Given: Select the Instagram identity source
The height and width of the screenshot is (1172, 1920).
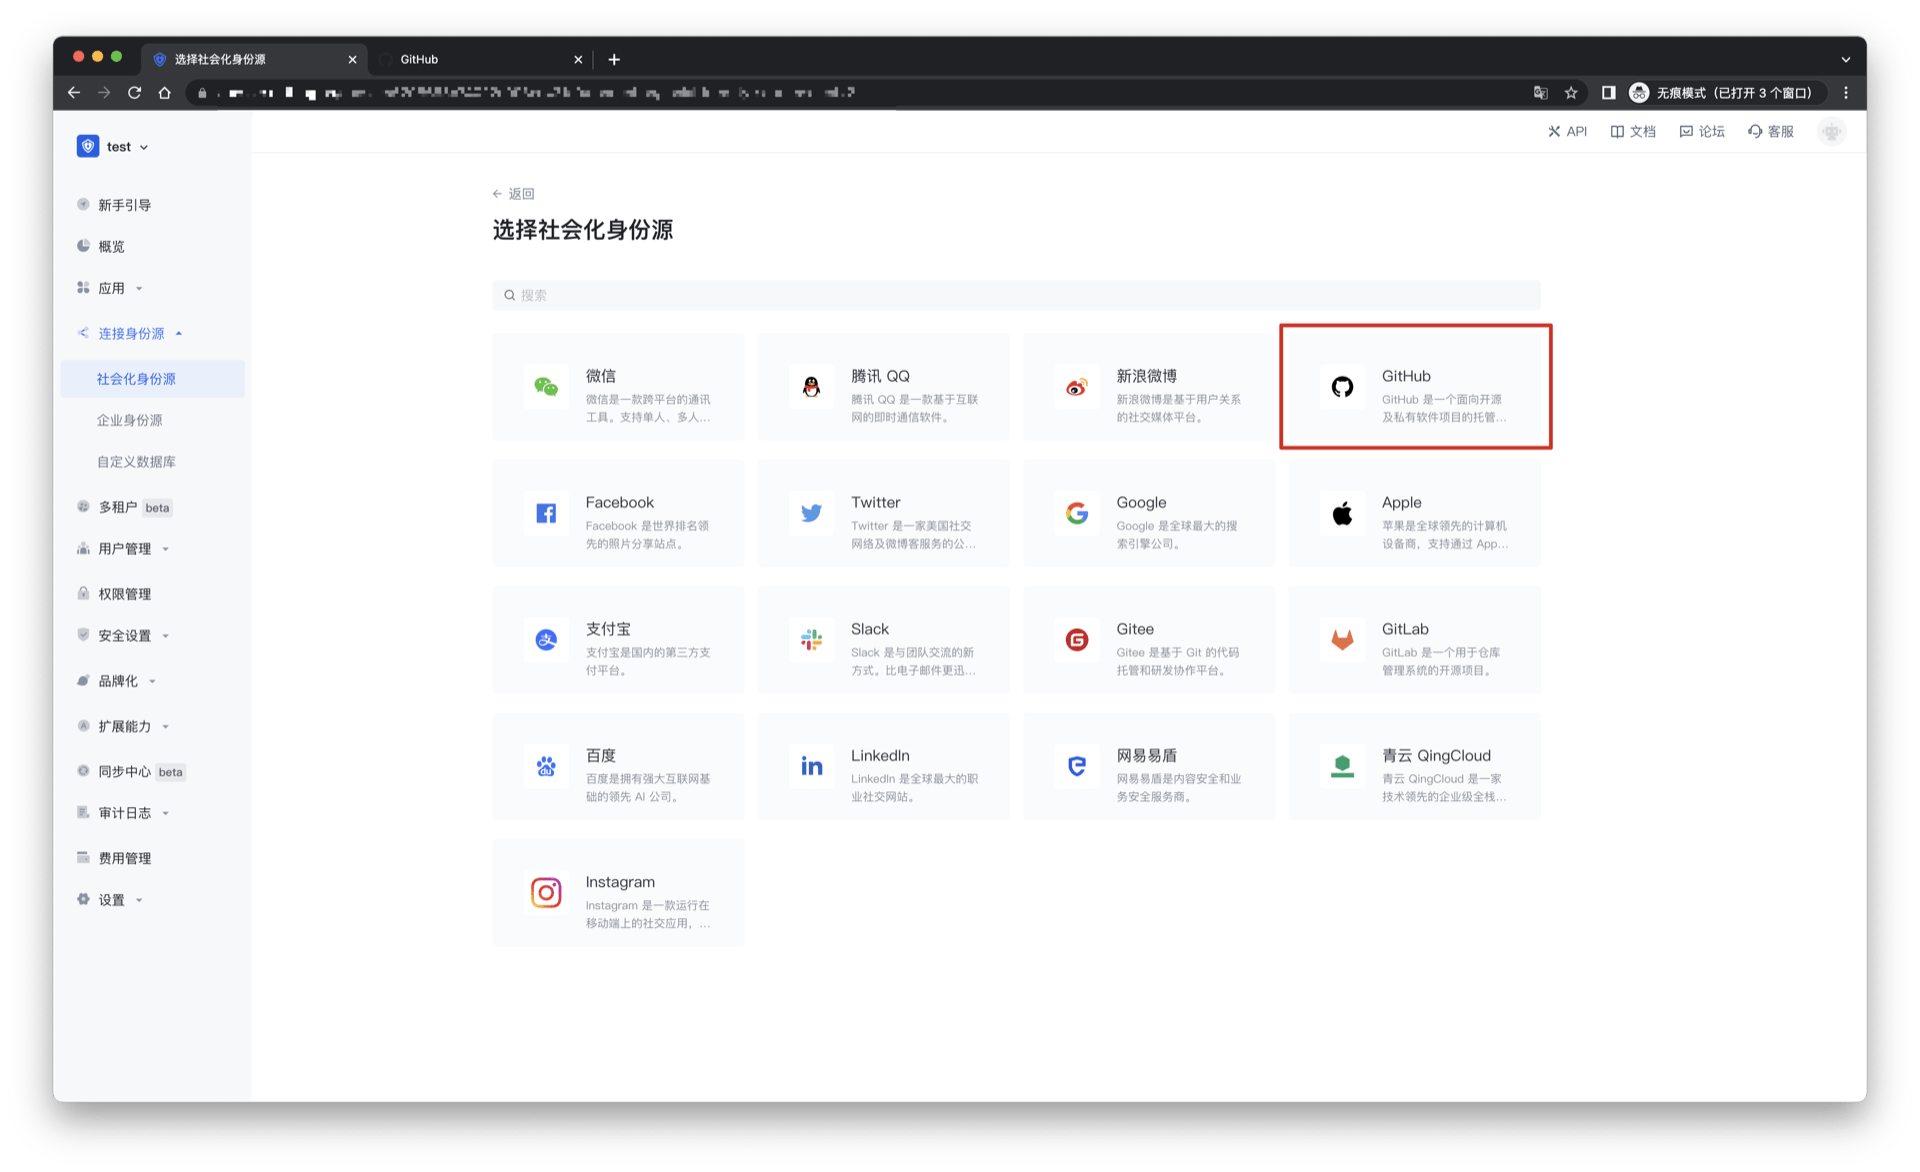Looking at the screenshot, I should point(617,893).
